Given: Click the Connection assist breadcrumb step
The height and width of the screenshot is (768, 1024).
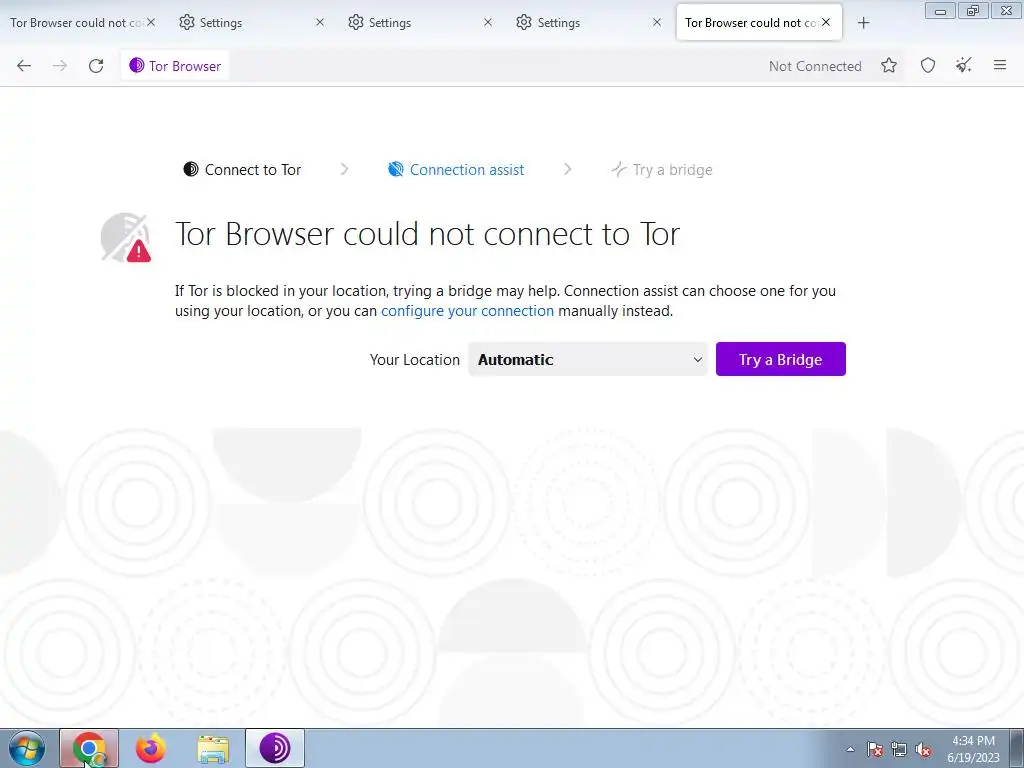Looking at the screenshot, I should pos(456,170).
